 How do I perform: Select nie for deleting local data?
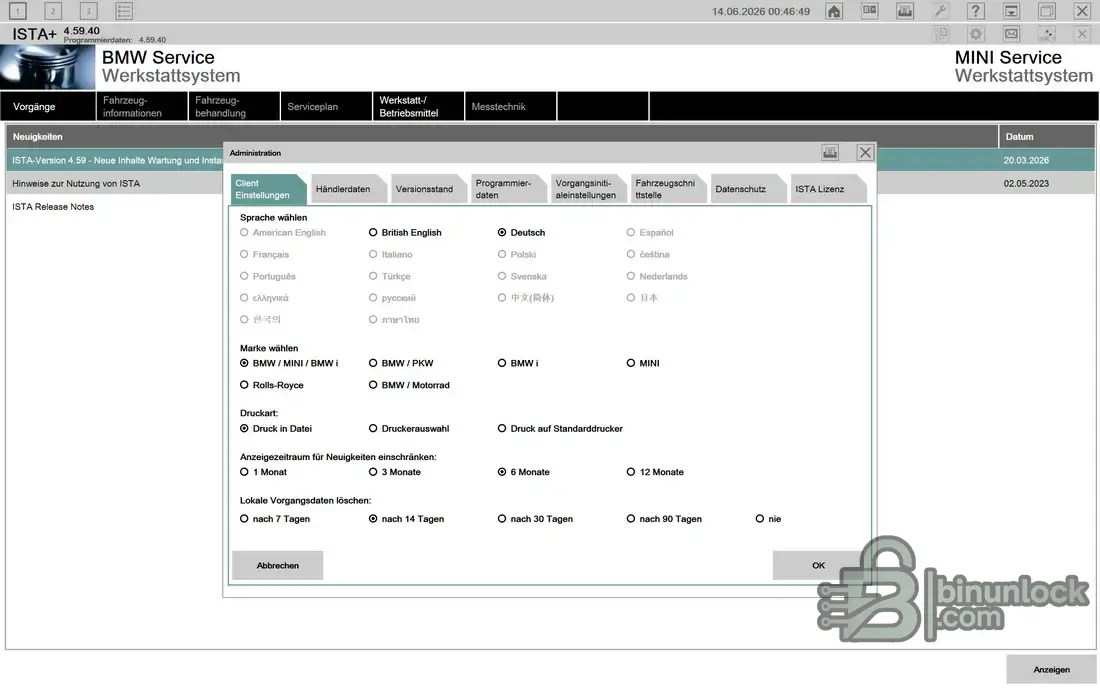coord(768,519)
